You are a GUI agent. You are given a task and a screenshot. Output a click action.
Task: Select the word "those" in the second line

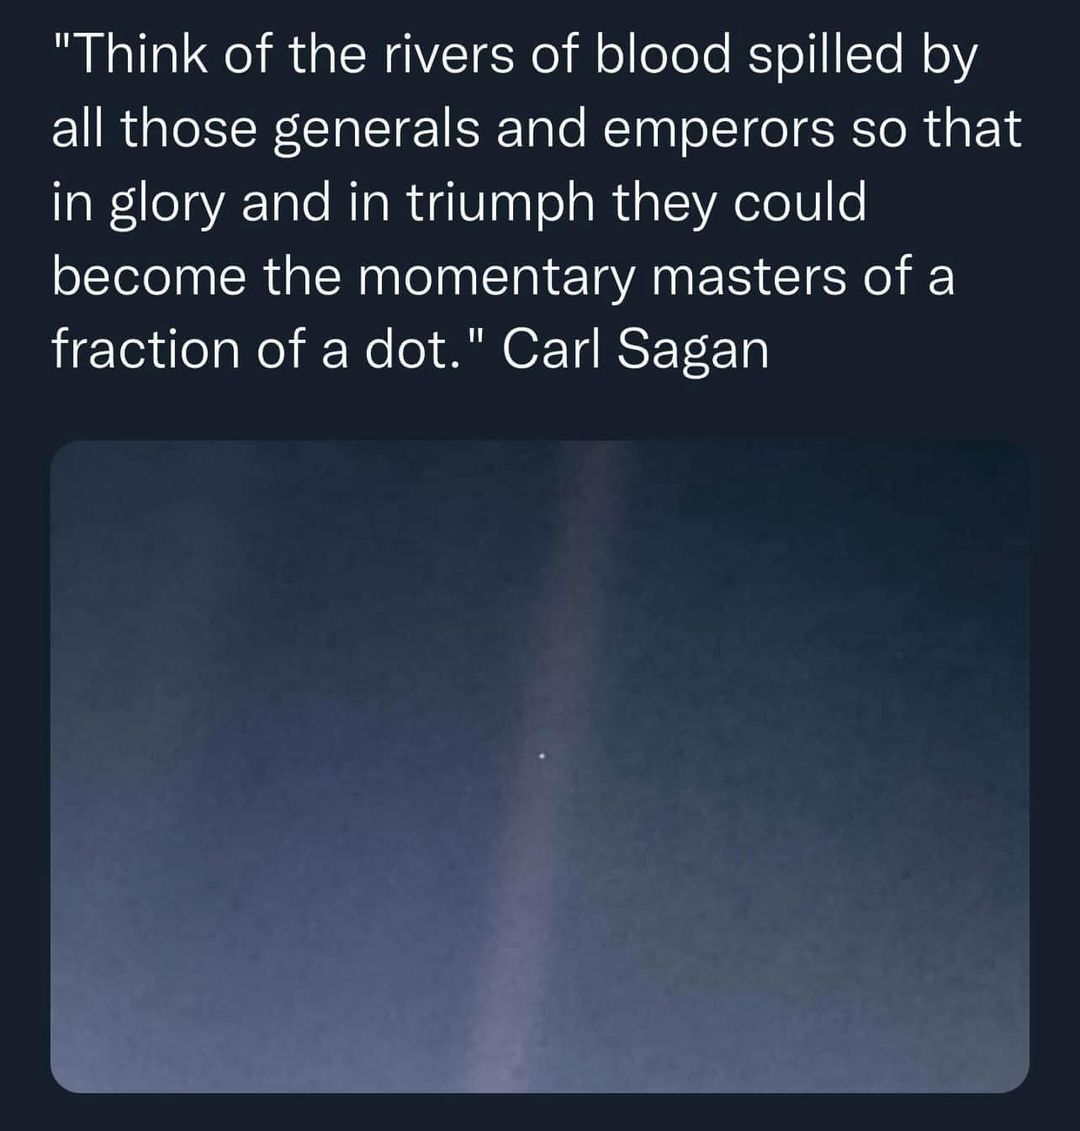tap(188, 131)
